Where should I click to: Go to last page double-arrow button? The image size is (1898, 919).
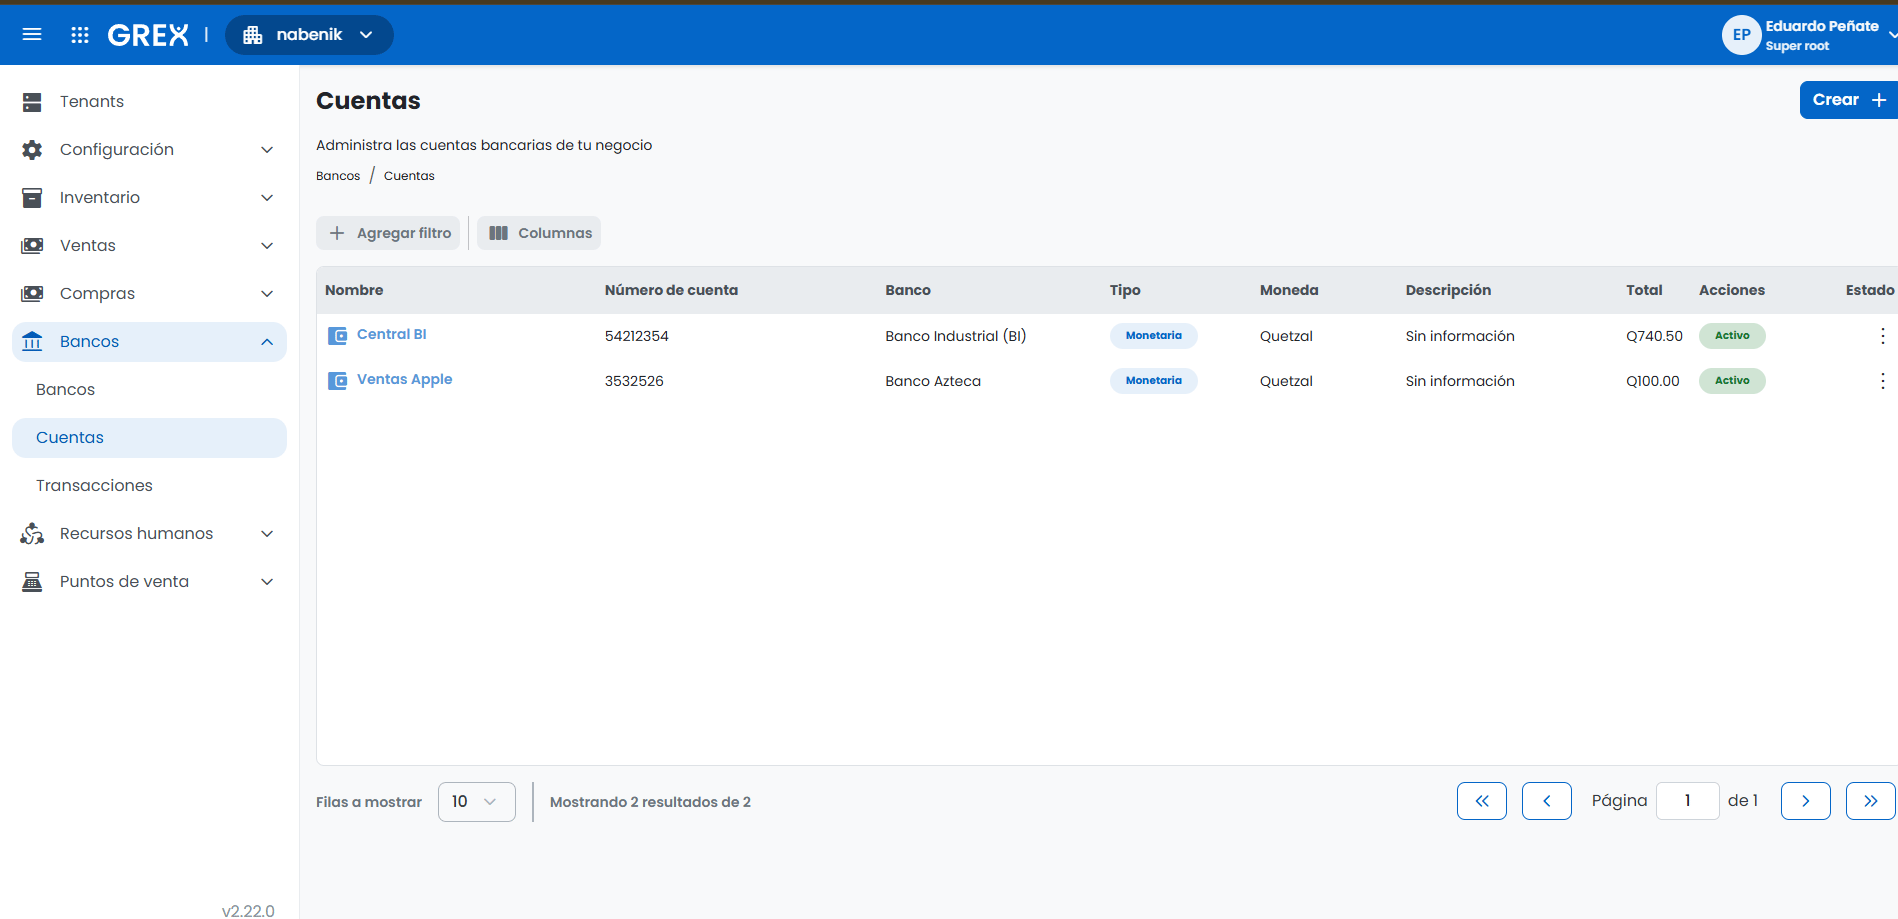tap(1870, 801)
